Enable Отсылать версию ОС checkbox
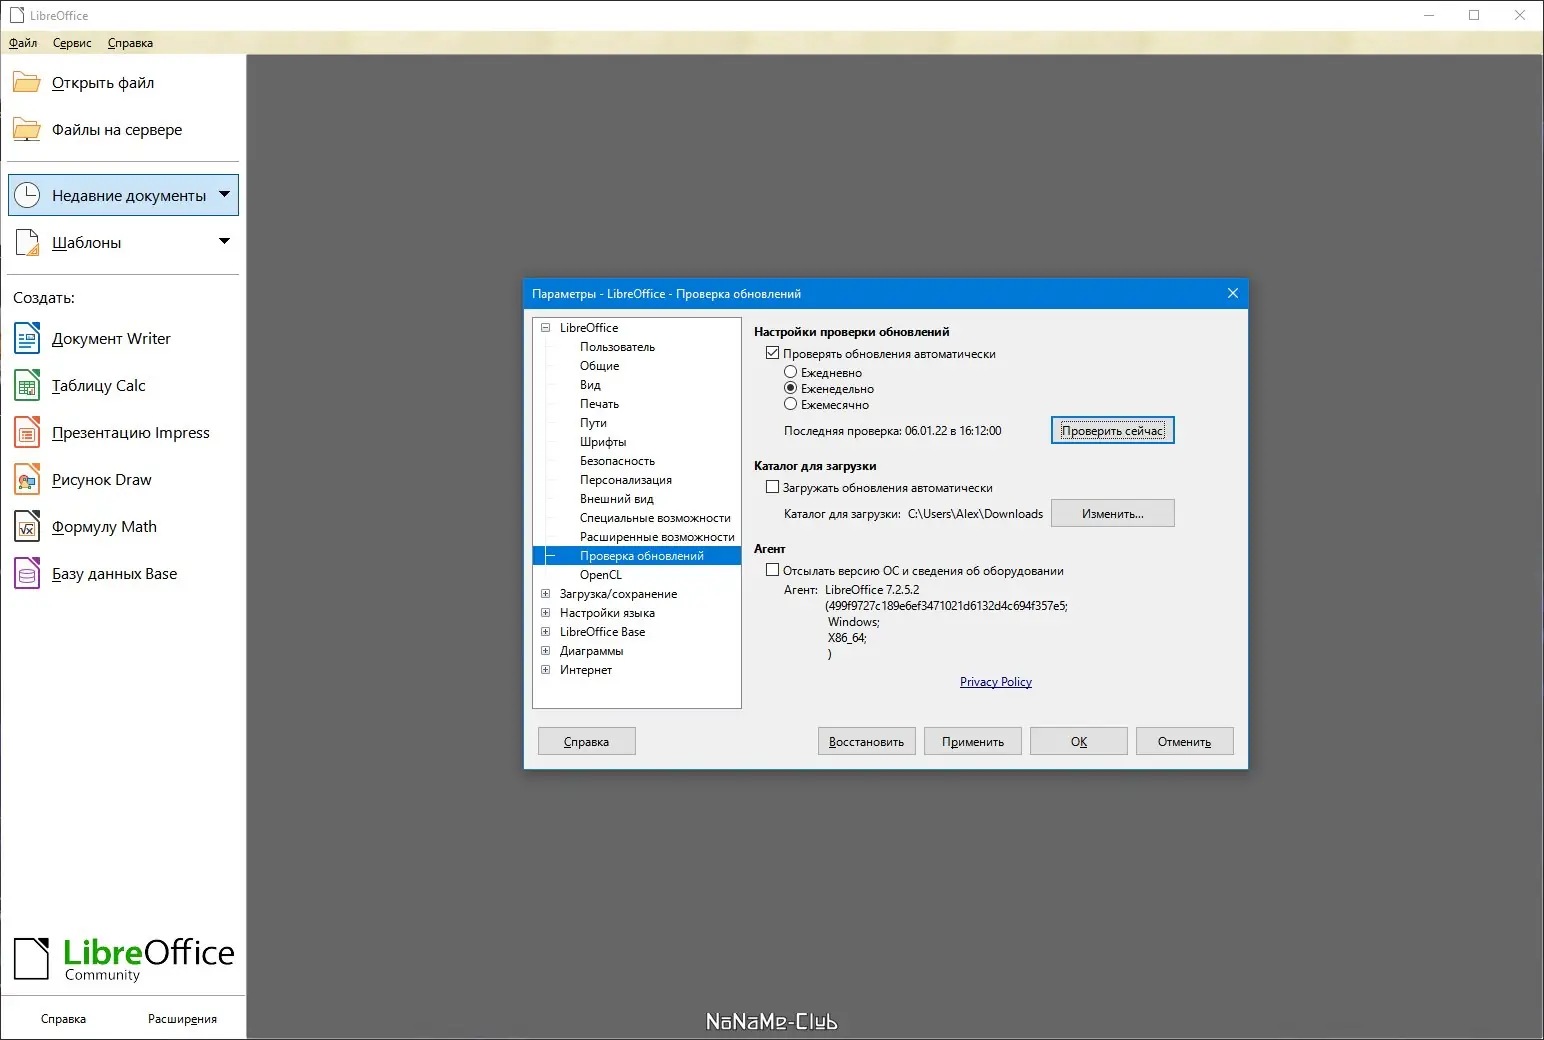This screenshot has width=1544, height=1040. click(772, 570)
